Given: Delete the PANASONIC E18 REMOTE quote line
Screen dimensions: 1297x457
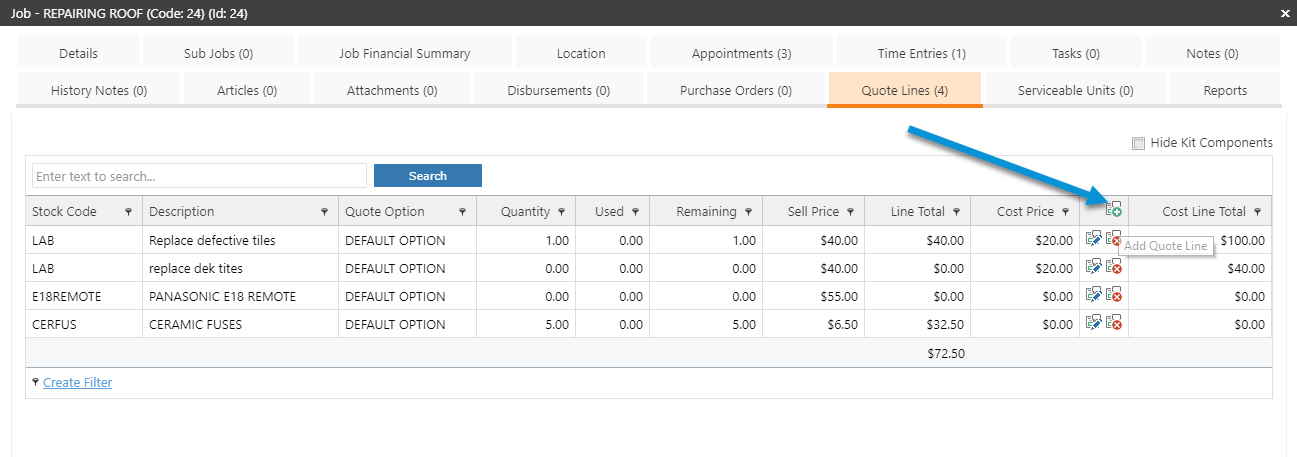Looking at the screenshot, I should coord(1114,295).
